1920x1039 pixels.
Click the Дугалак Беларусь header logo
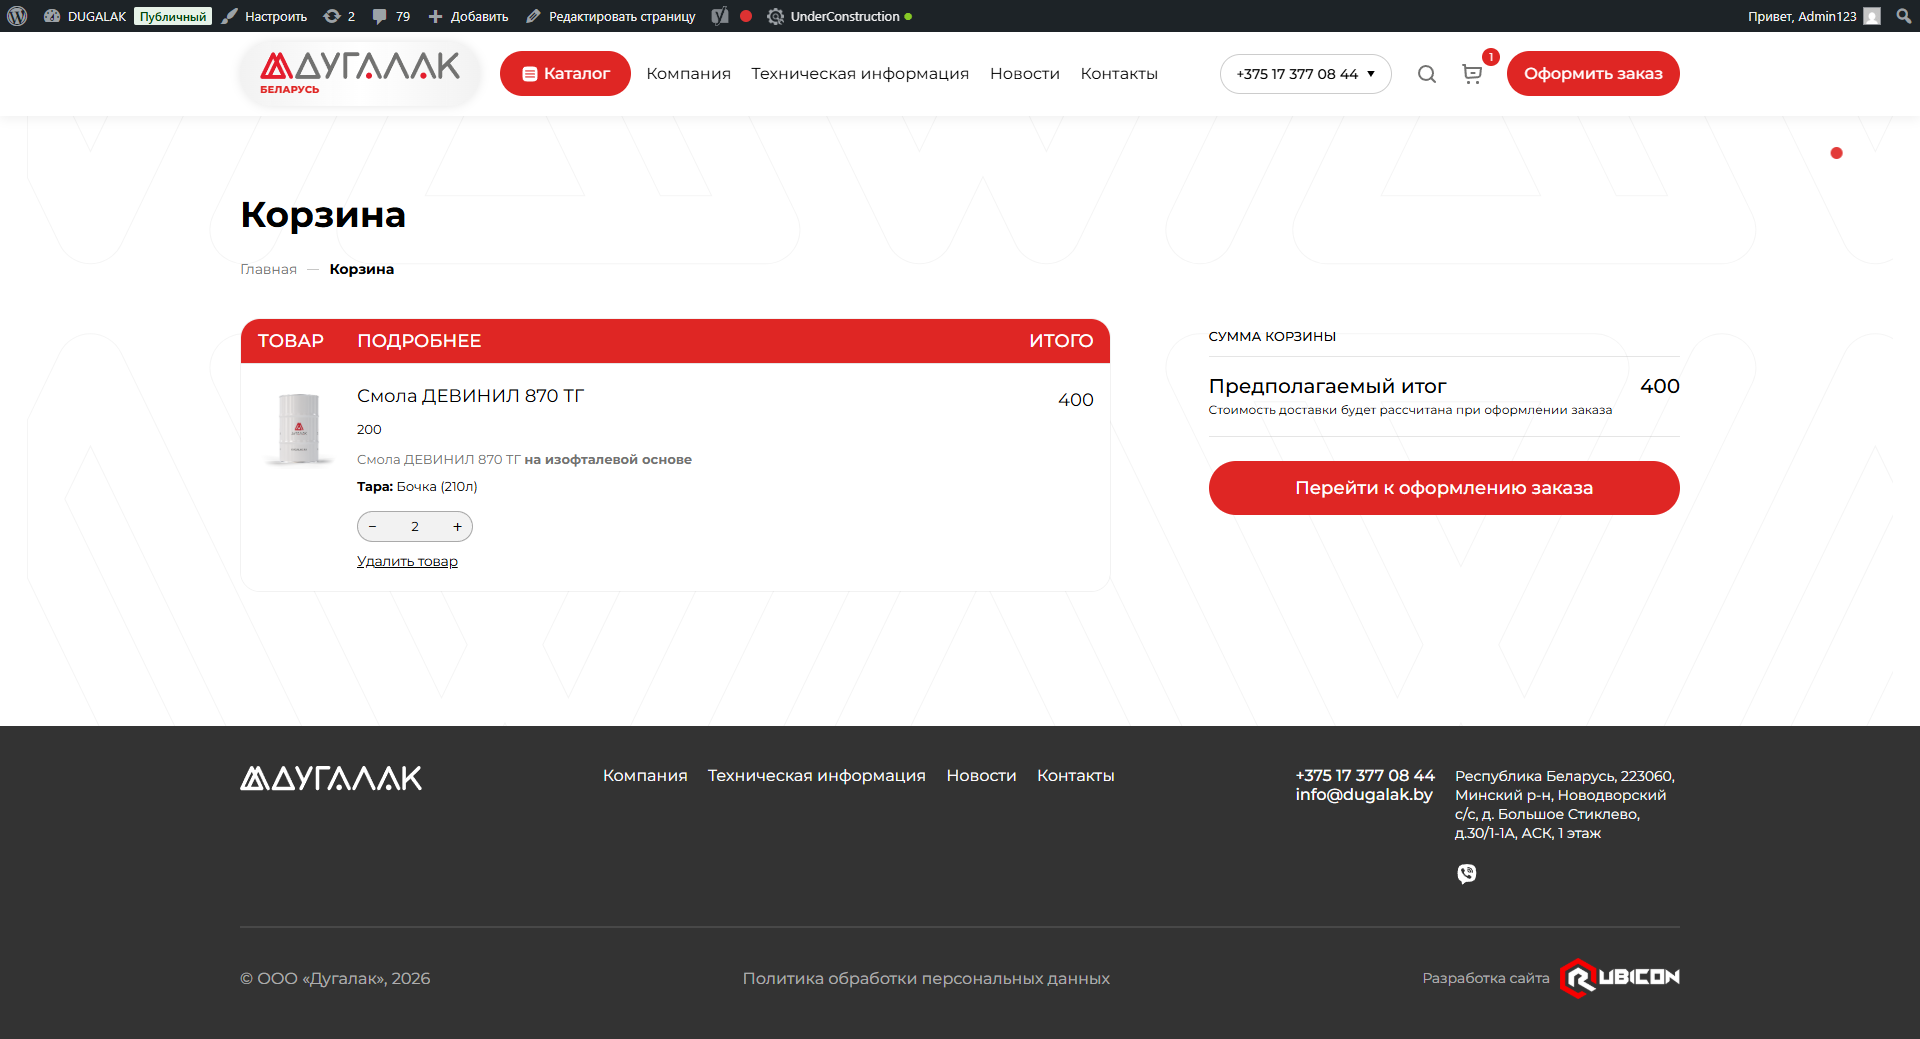pyautogui.click(x=360, y=73)
